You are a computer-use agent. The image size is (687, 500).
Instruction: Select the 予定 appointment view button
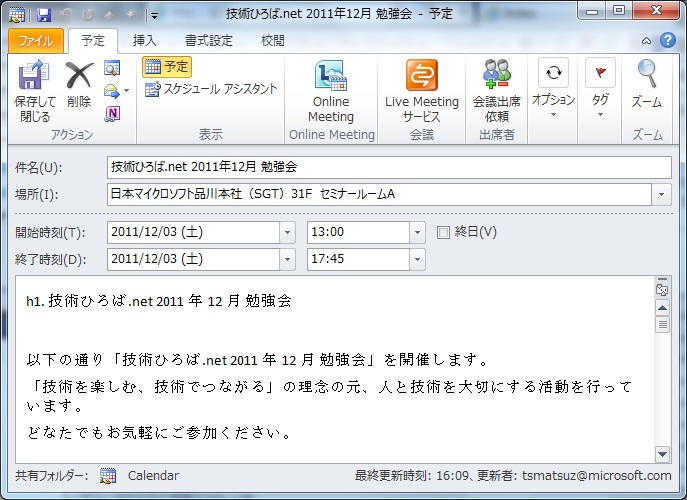click(167, 67)
